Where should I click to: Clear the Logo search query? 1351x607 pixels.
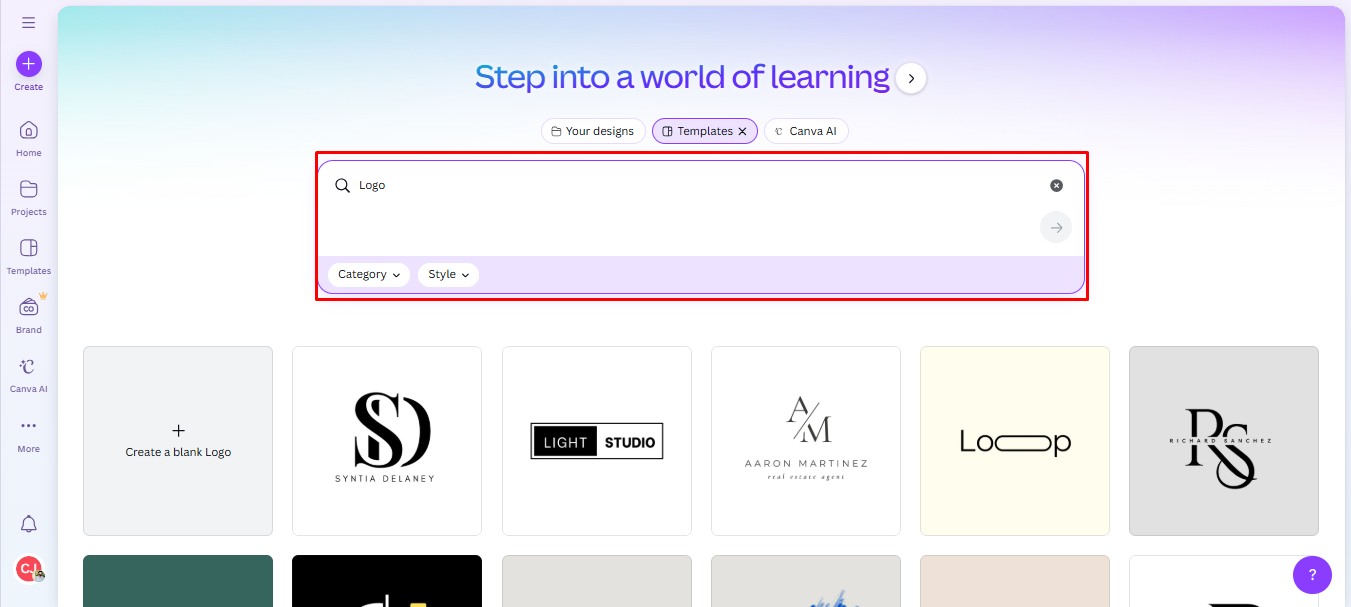[1056, 185]
